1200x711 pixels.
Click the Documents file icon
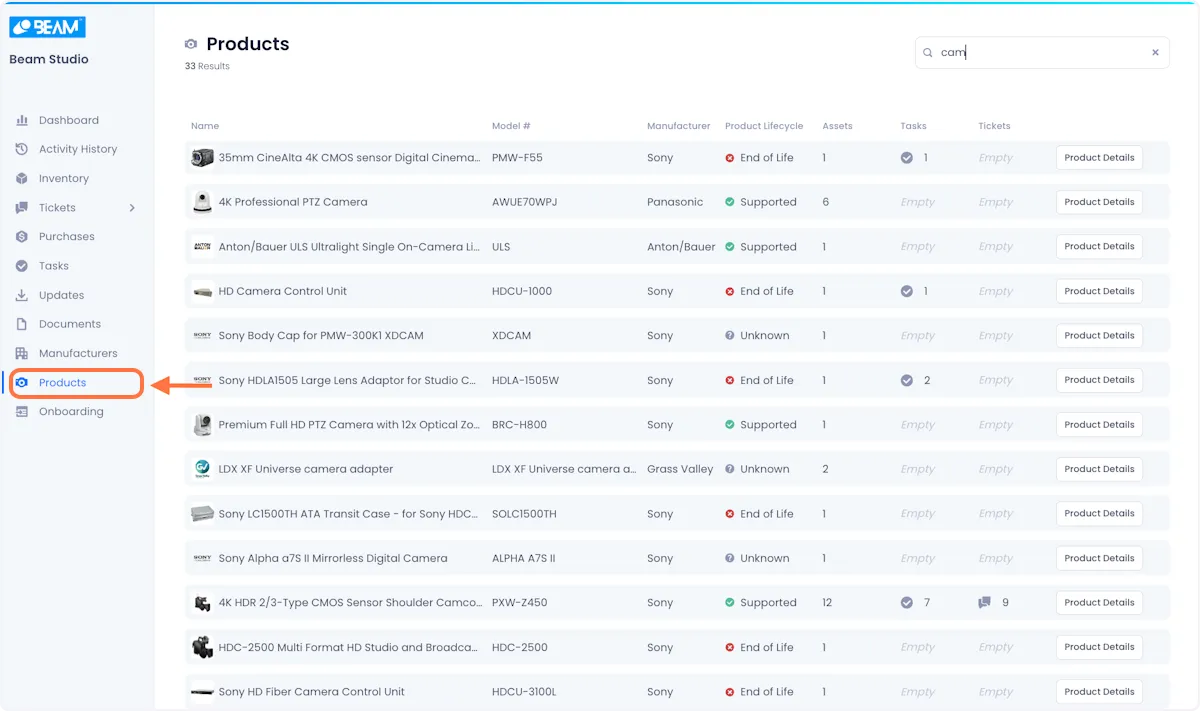click(22, 324)
